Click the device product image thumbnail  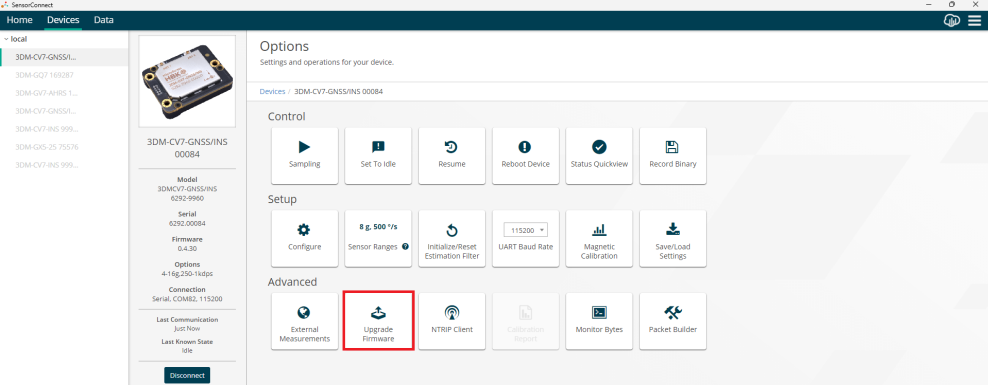tap(187, 81)
